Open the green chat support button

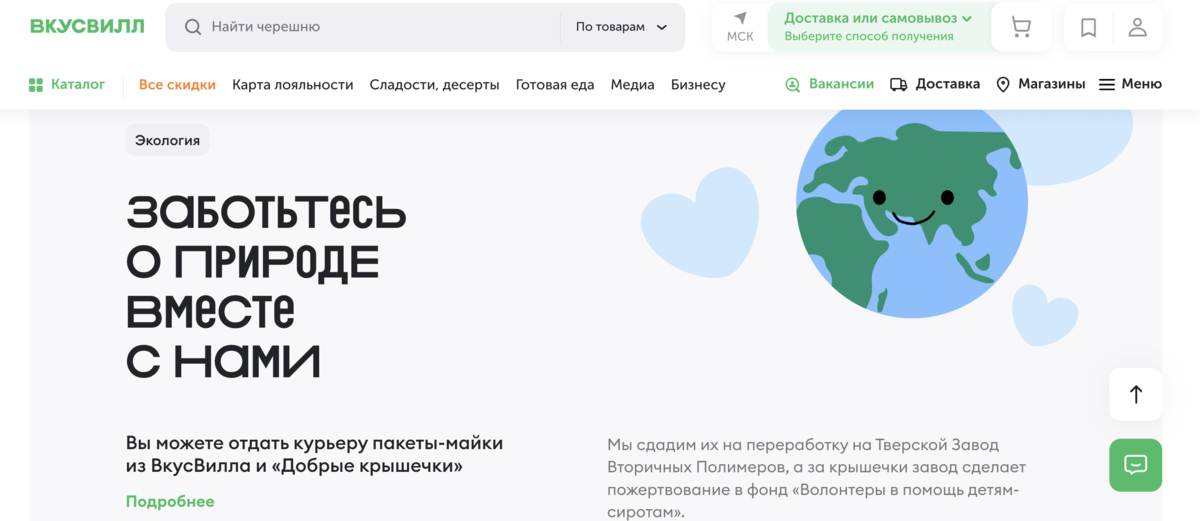pyautogui.click(x=1136, y=465)
